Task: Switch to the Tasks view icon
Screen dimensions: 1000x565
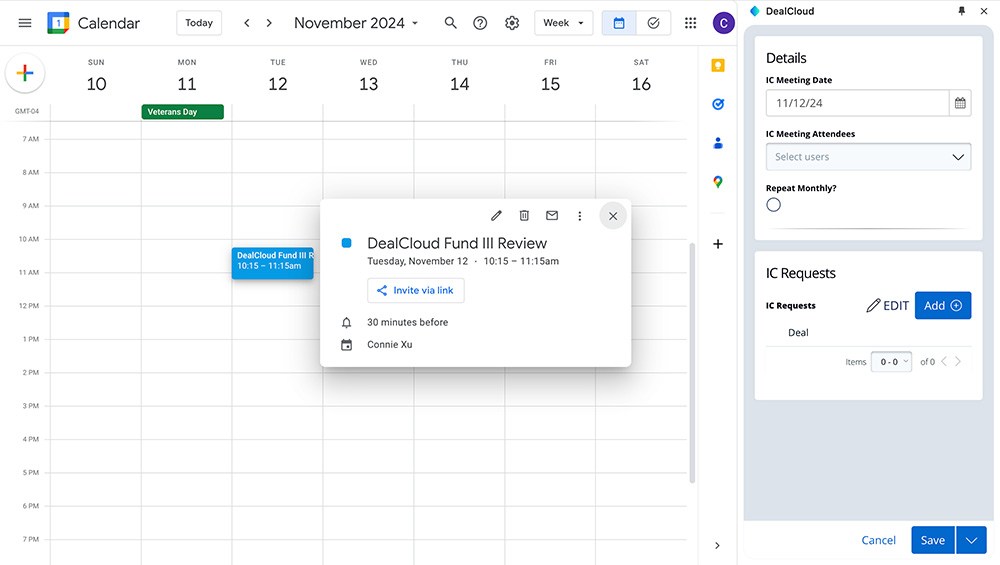Action: point(653,23)
